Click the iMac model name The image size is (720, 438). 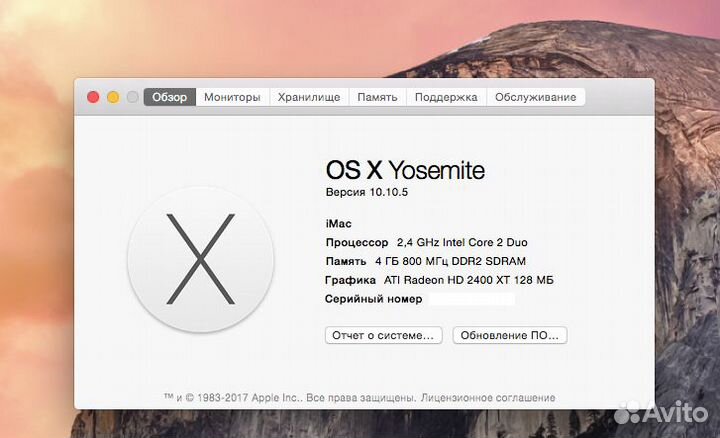[338, 224]
